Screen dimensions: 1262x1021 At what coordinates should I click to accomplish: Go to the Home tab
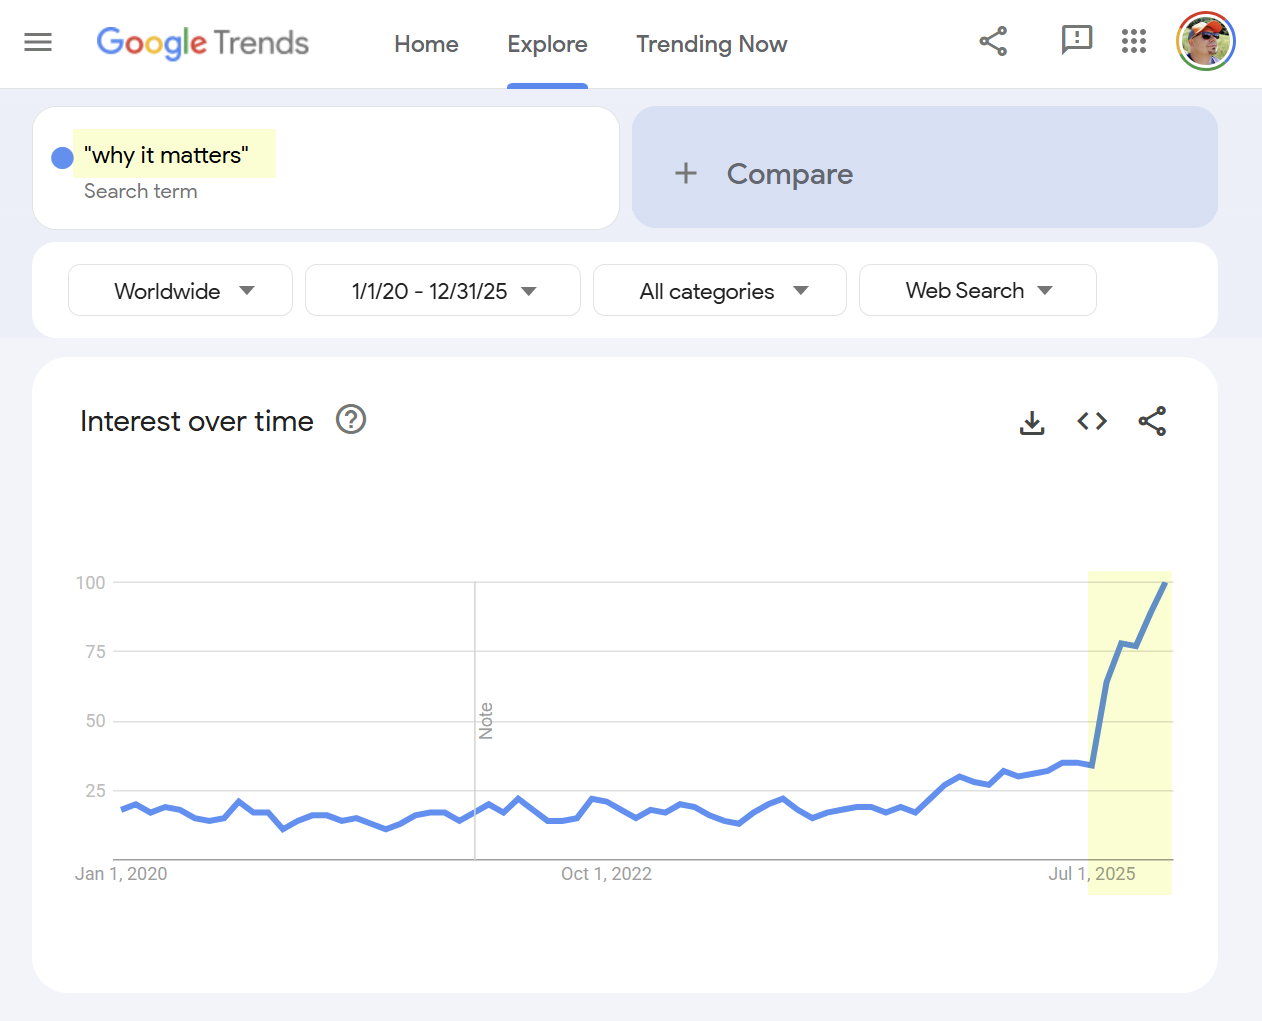pos(426,44)
